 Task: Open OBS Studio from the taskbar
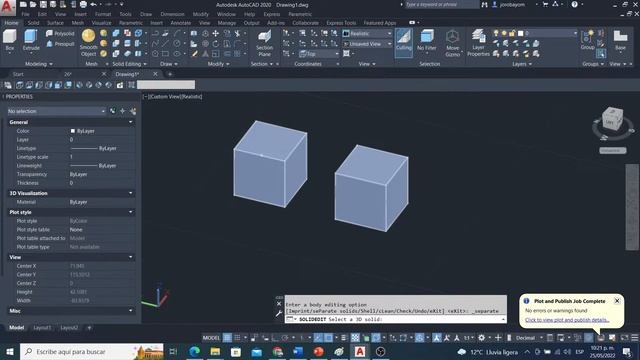[x=380, y=351]
